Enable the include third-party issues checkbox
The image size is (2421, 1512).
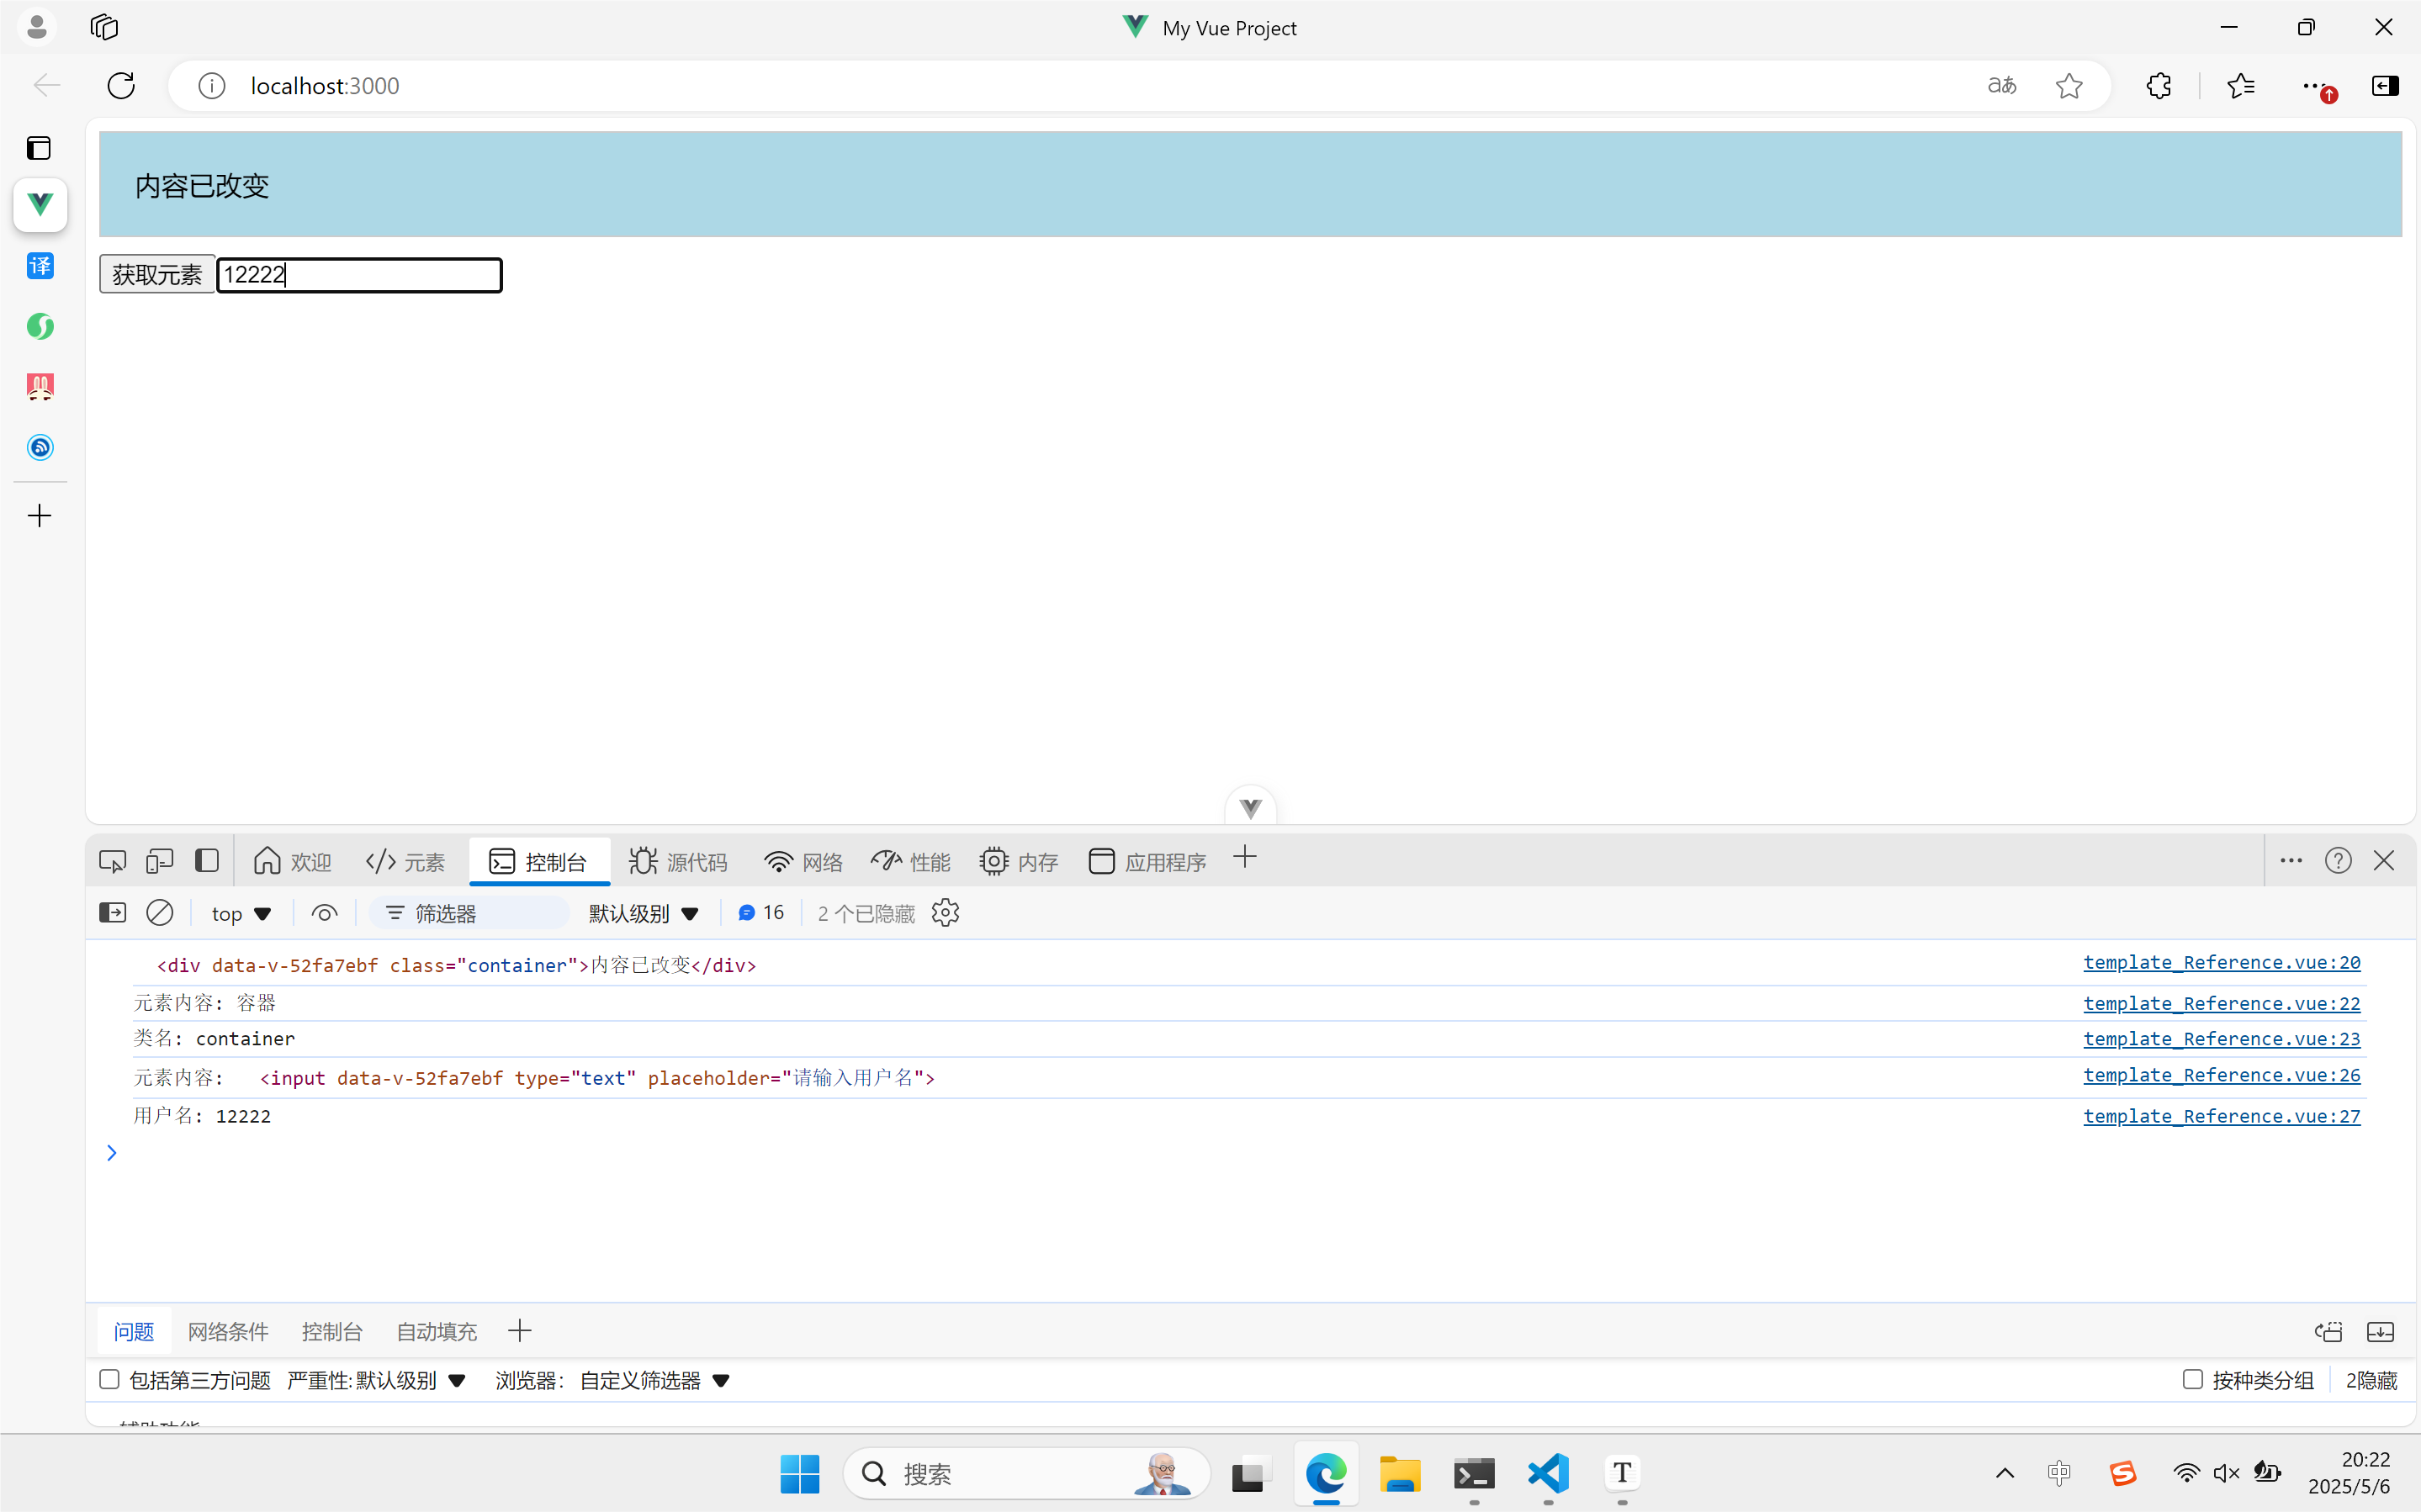[x=110, y=1380]
